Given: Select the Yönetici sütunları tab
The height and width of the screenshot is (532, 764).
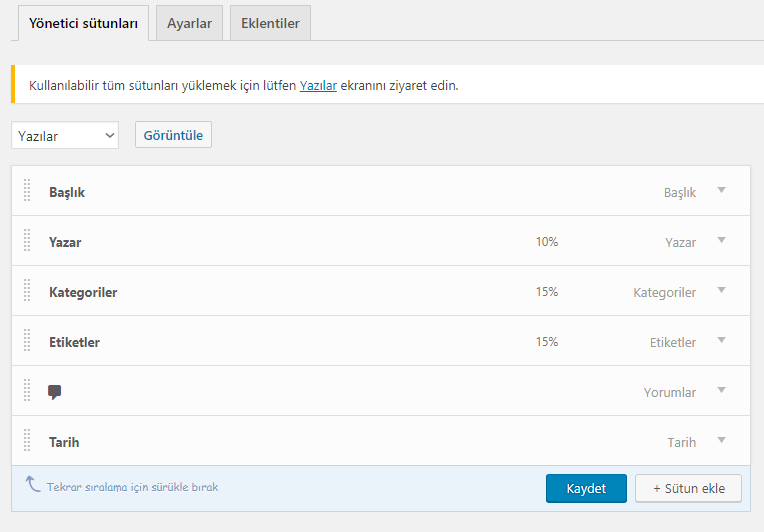Looking at the screenshot, I should click(x=83, y=23).
